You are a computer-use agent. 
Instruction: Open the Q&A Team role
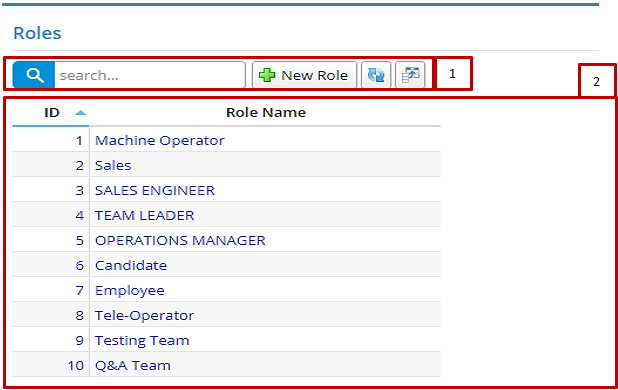click(133, 366)
